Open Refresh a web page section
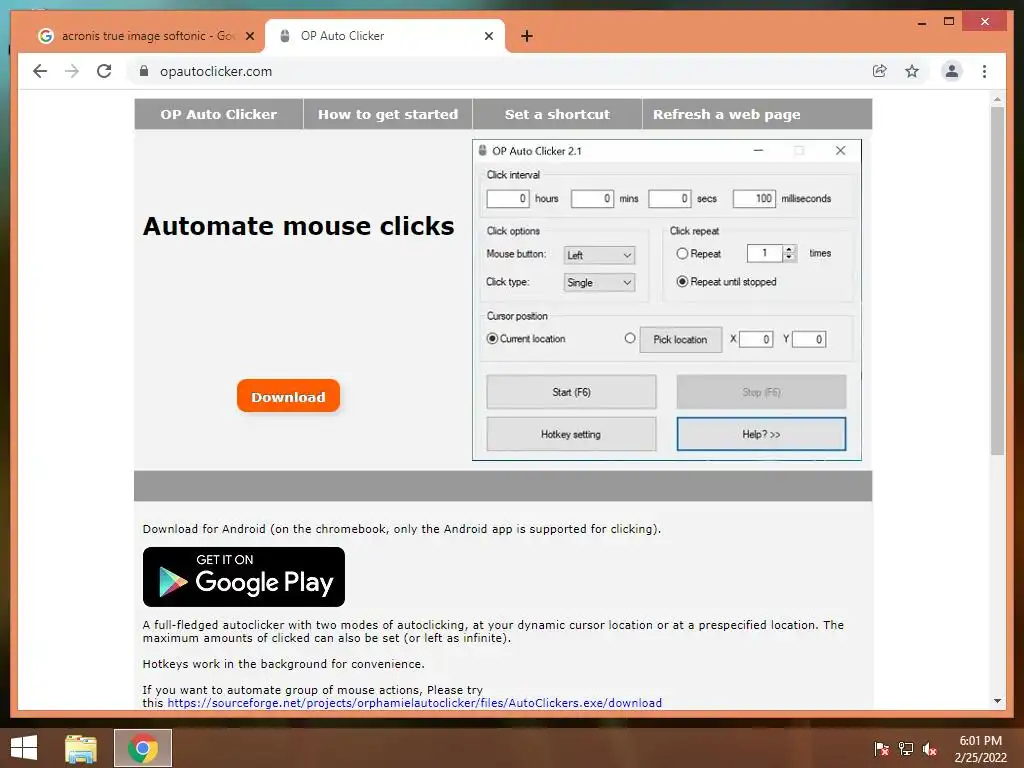The height and width of the screenshot is (768, 1024). tap(727, 114)
